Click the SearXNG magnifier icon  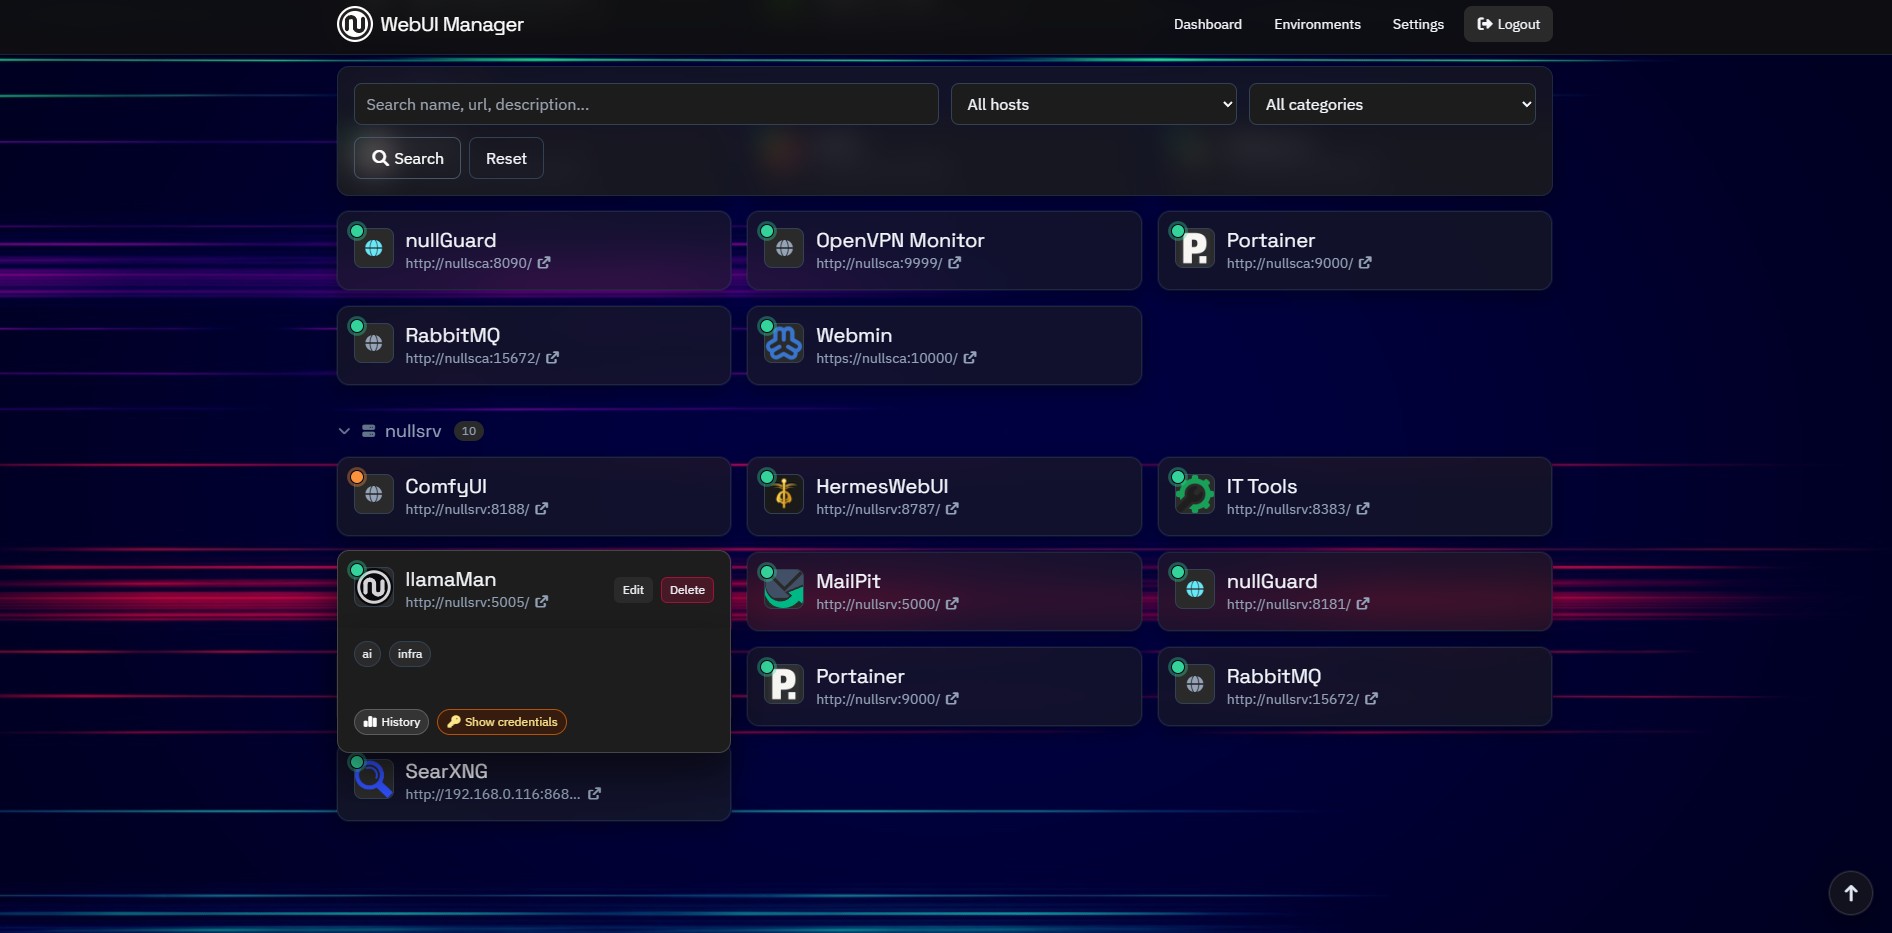374,779
